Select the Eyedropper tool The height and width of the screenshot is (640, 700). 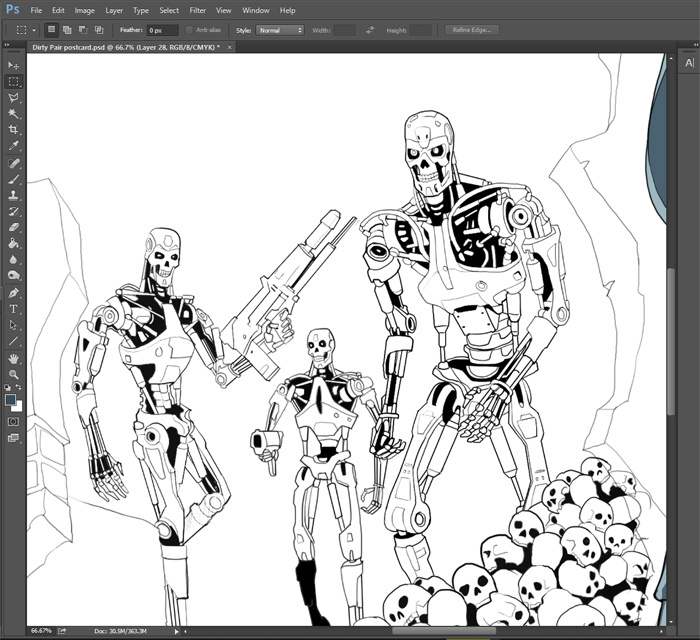(x=13, y=145)
